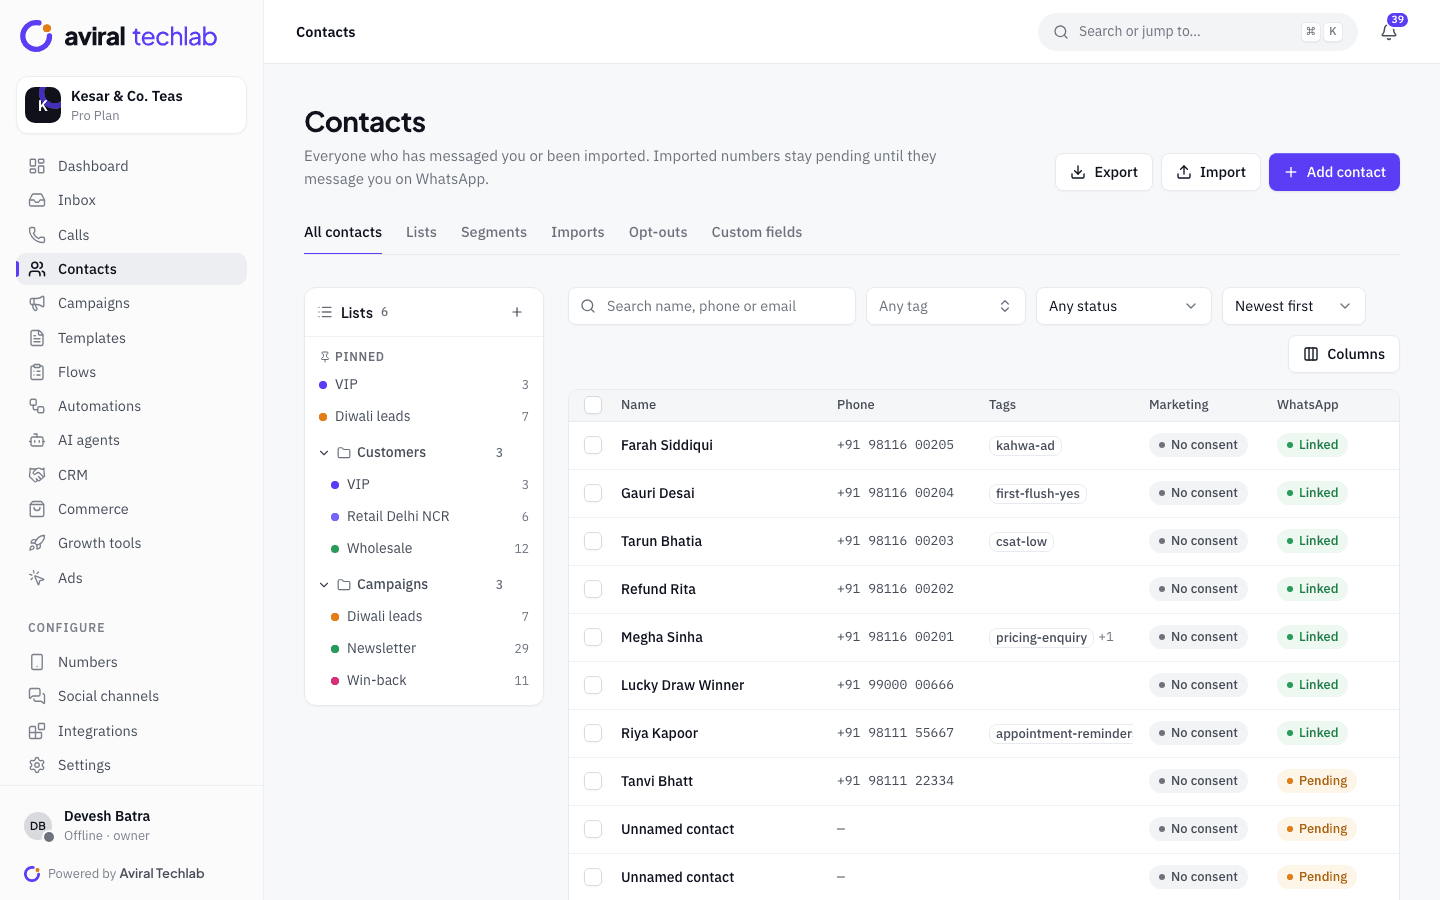Viewport: 1440px width, 900px height.
Task: Collapse the Campaigns folder in Lists
Action: point(324,585)
